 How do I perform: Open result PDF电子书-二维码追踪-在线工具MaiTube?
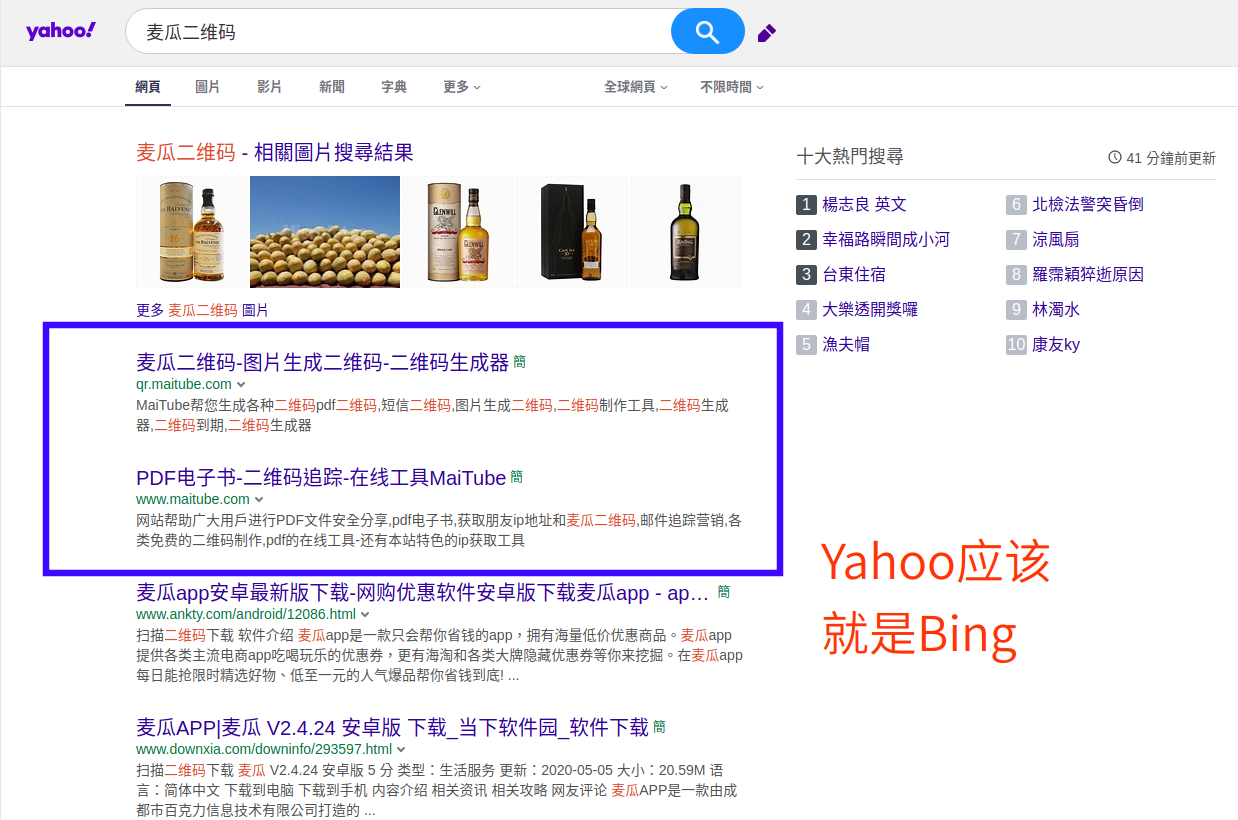321,478
